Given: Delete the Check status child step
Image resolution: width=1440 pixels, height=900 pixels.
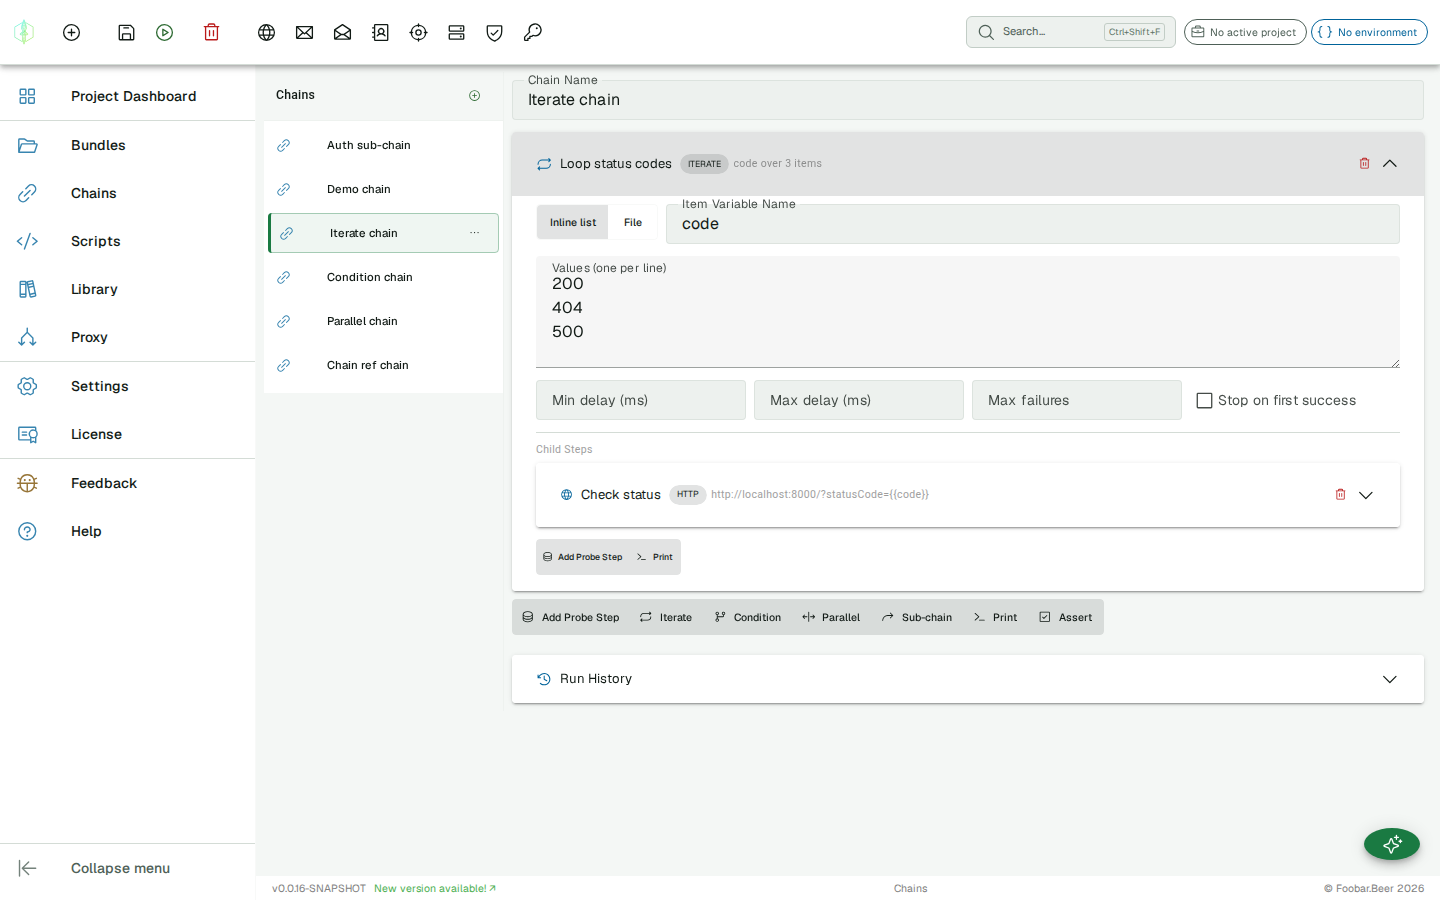Looking at the screenshot, I should [1340, 494].
